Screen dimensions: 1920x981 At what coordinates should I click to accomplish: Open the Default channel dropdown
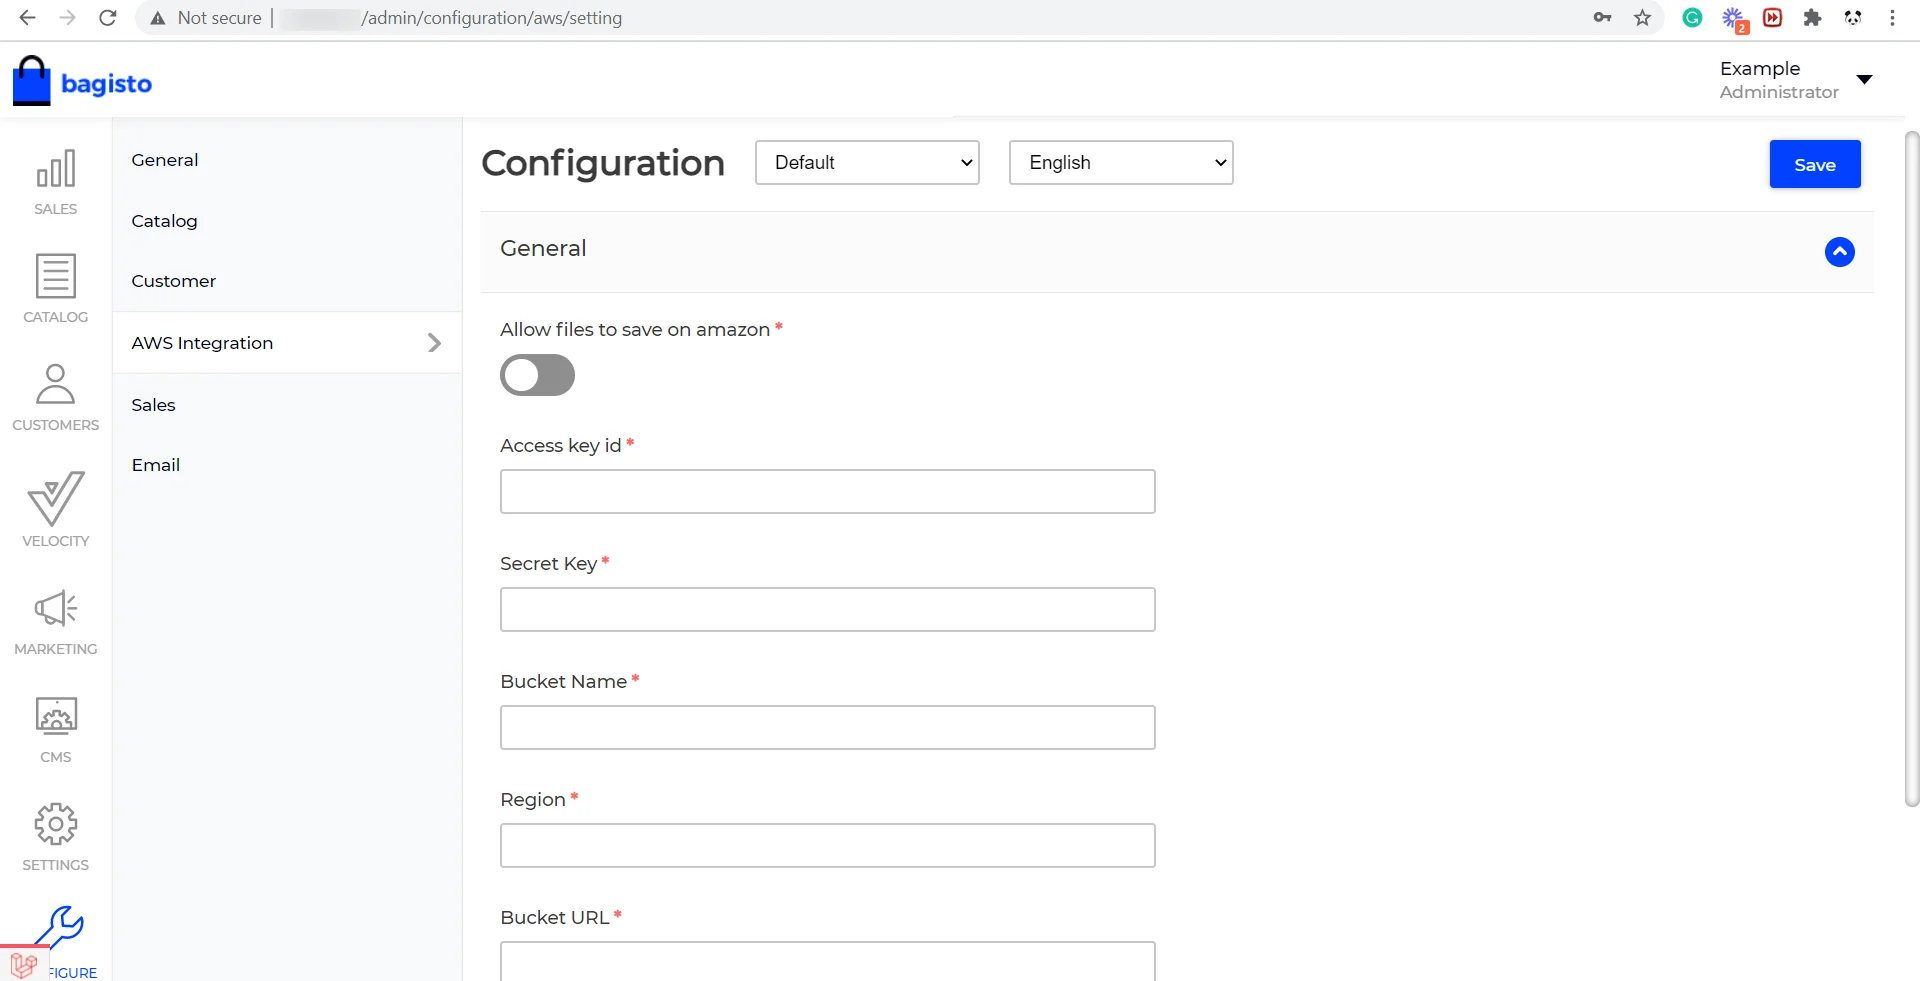[x=867, y=162]
